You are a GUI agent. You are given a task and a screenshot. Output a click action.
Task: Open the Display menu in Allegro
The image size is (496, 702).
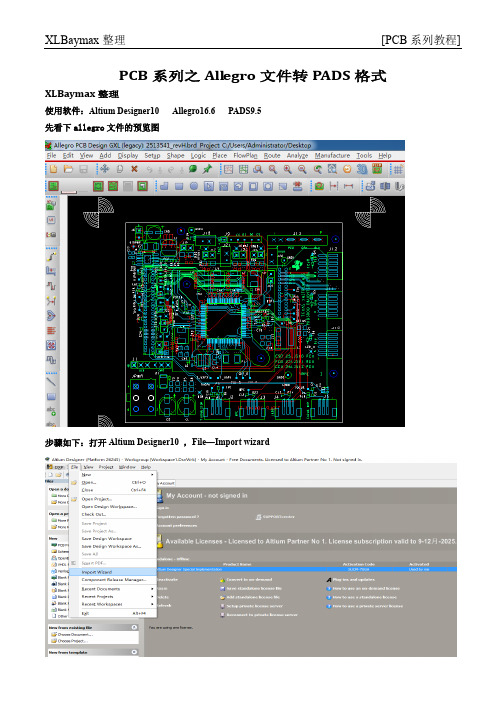(128, 155)
